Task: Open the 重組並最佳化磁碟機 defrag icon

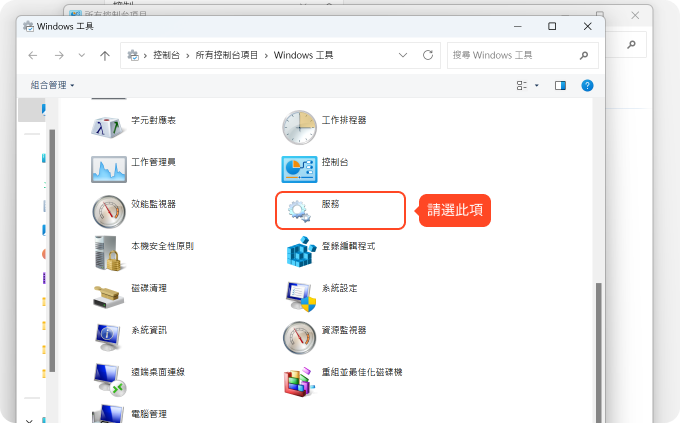Action: [x=299, y=382]
